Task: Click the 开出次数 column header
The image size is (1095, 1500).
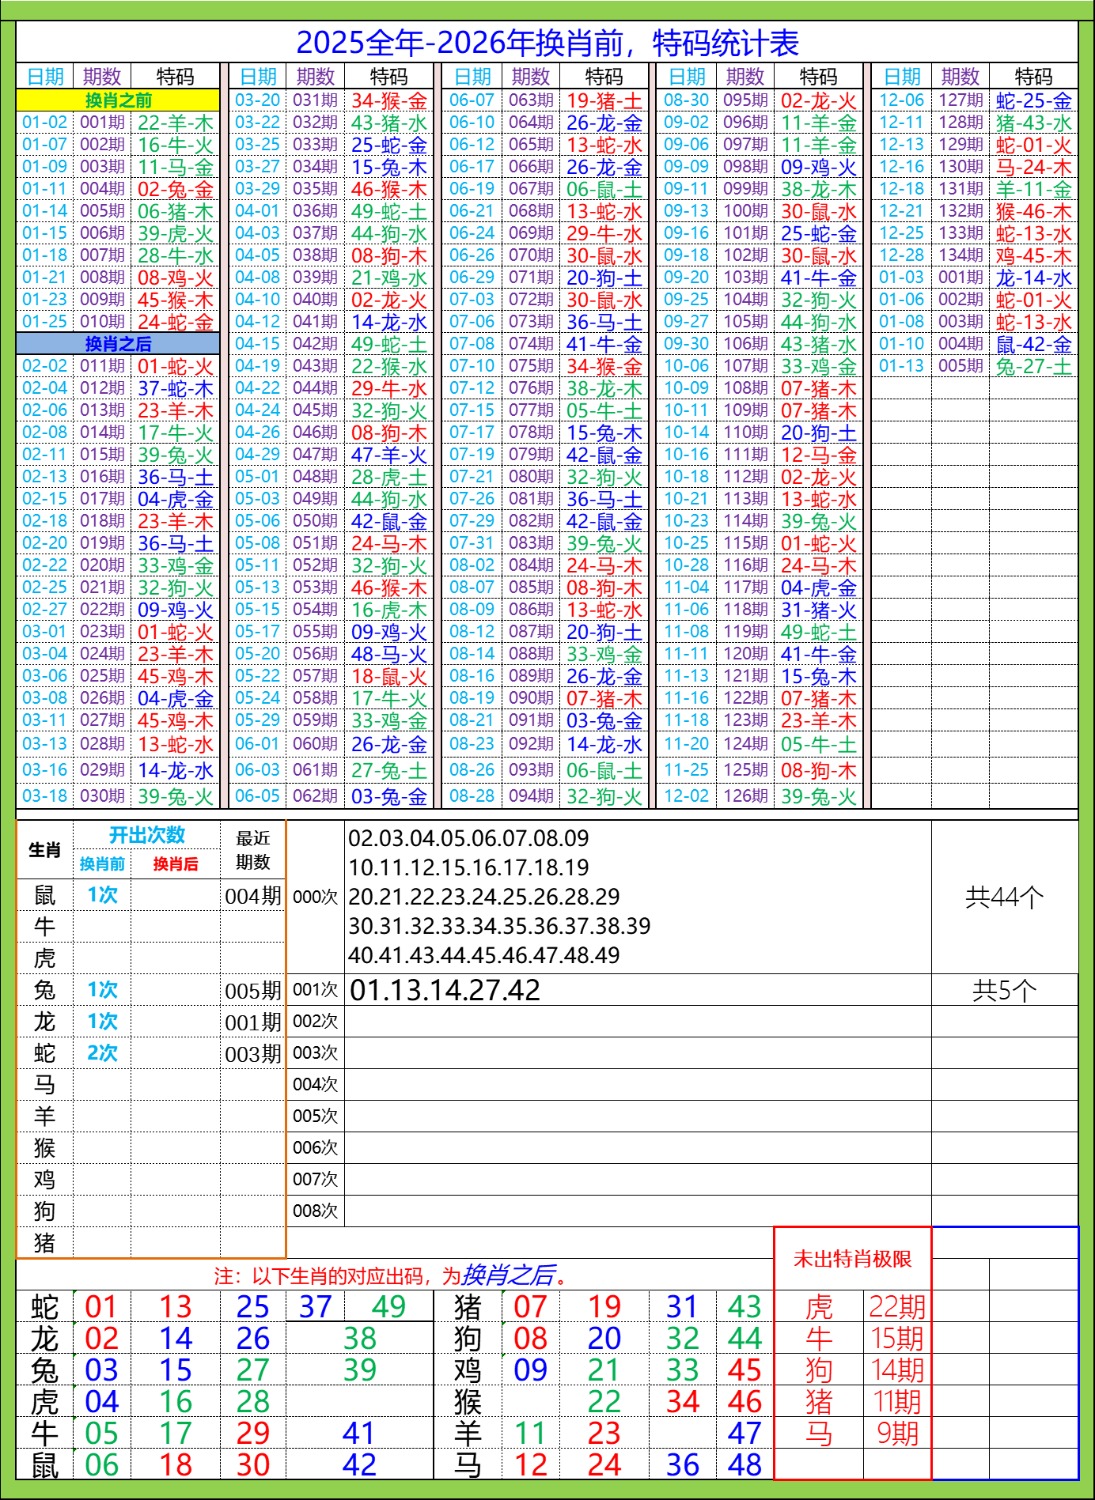Action: coord(147,835)
